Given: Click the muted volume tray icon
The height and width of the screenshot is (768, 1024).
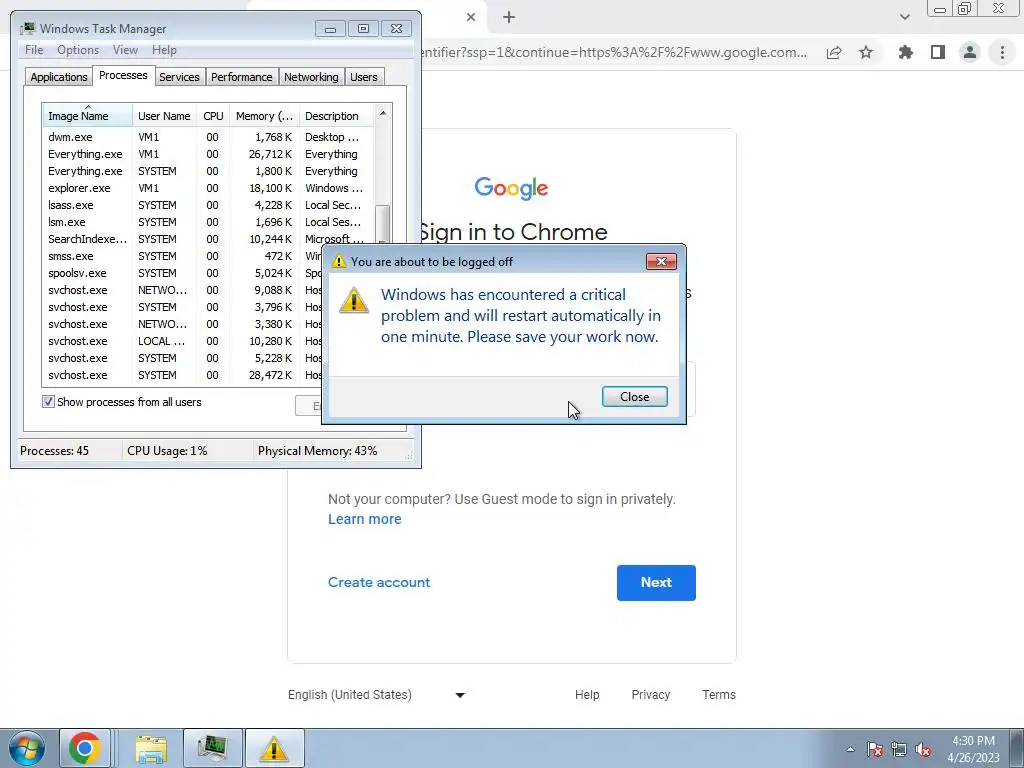Looking at the screenshot, I should 923,749.
